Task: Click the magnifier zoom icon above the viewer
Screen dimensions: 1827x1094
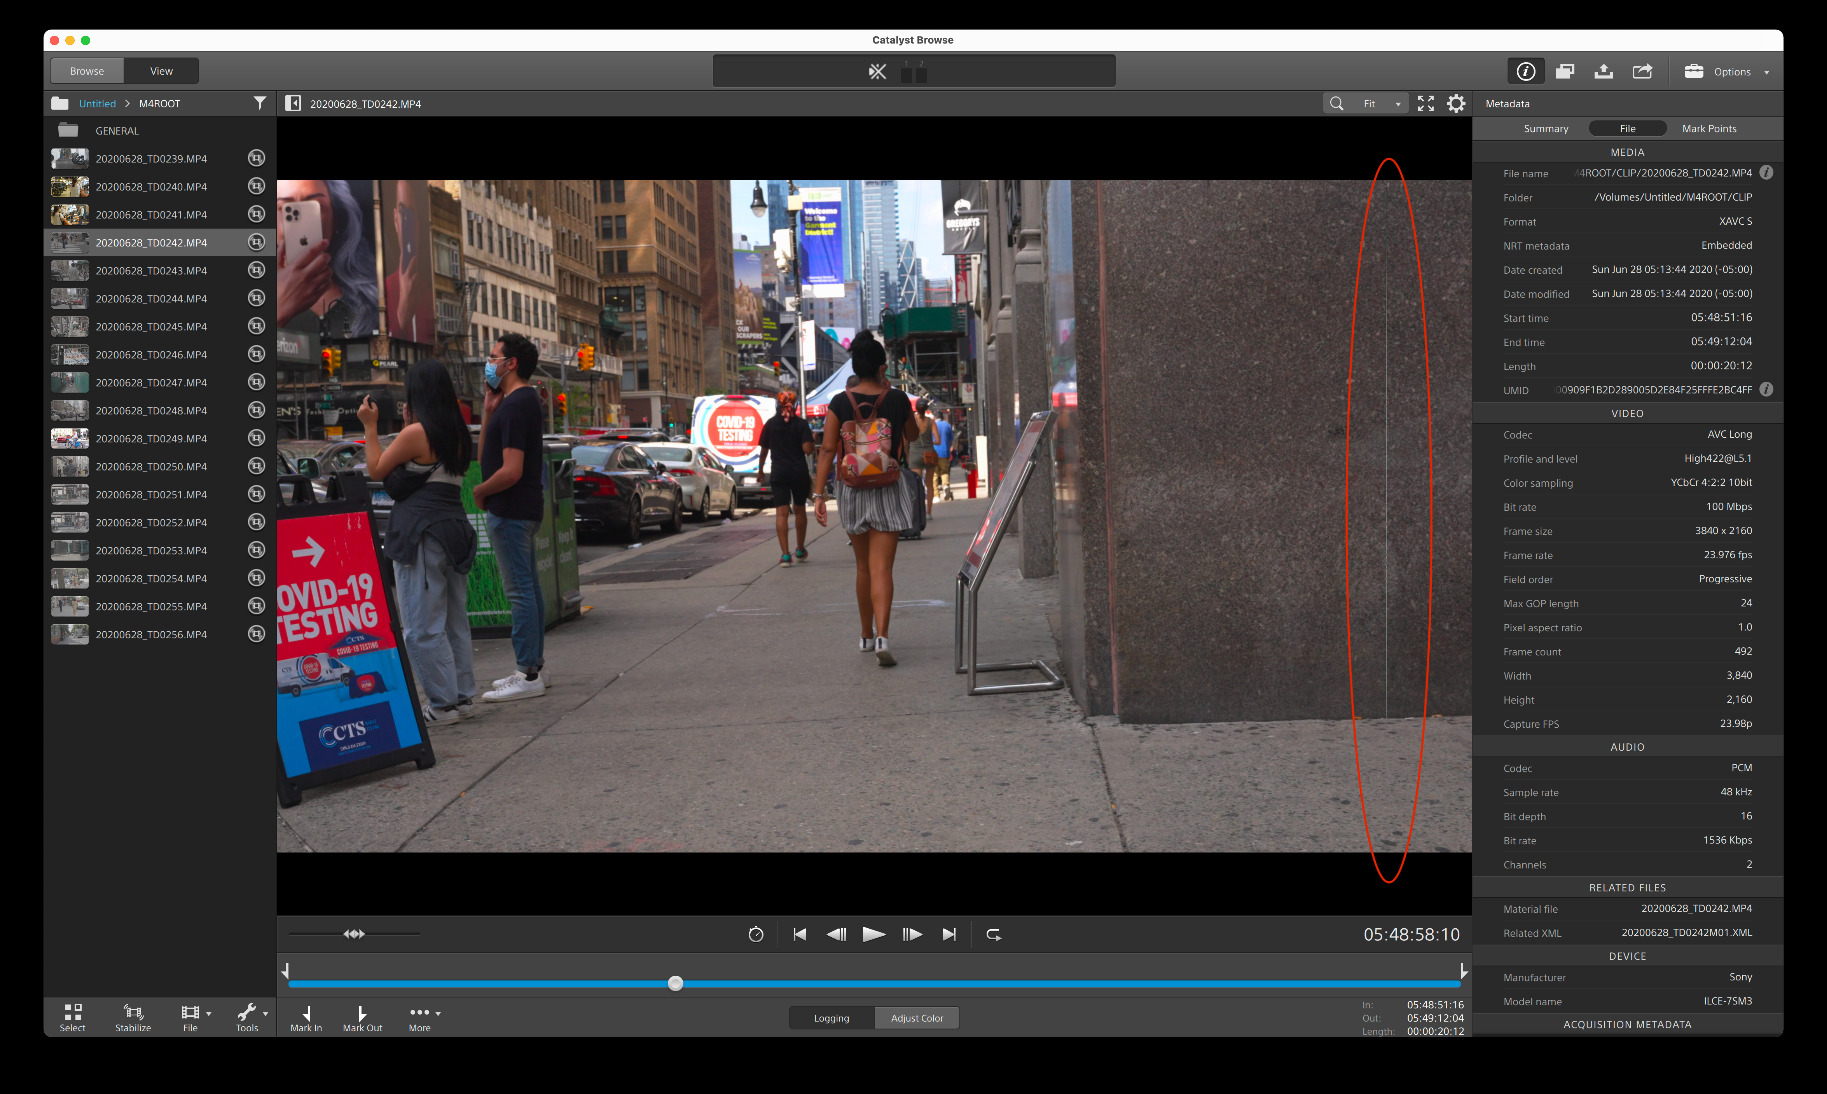Action: click(1336, 103)
